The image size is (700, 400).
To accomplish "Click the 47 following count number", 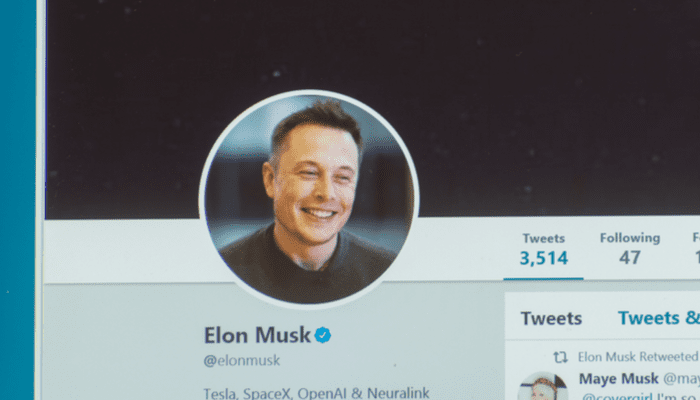I will coord(629,258).
